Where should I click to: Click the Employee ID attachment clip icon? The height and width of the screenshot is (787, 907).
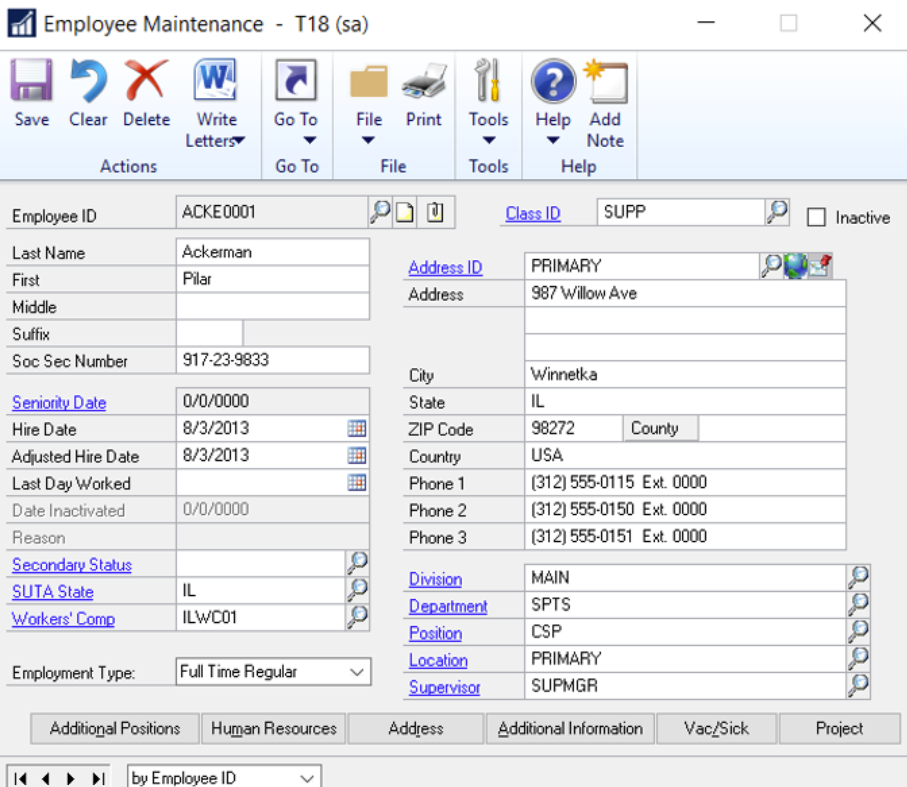435,212
